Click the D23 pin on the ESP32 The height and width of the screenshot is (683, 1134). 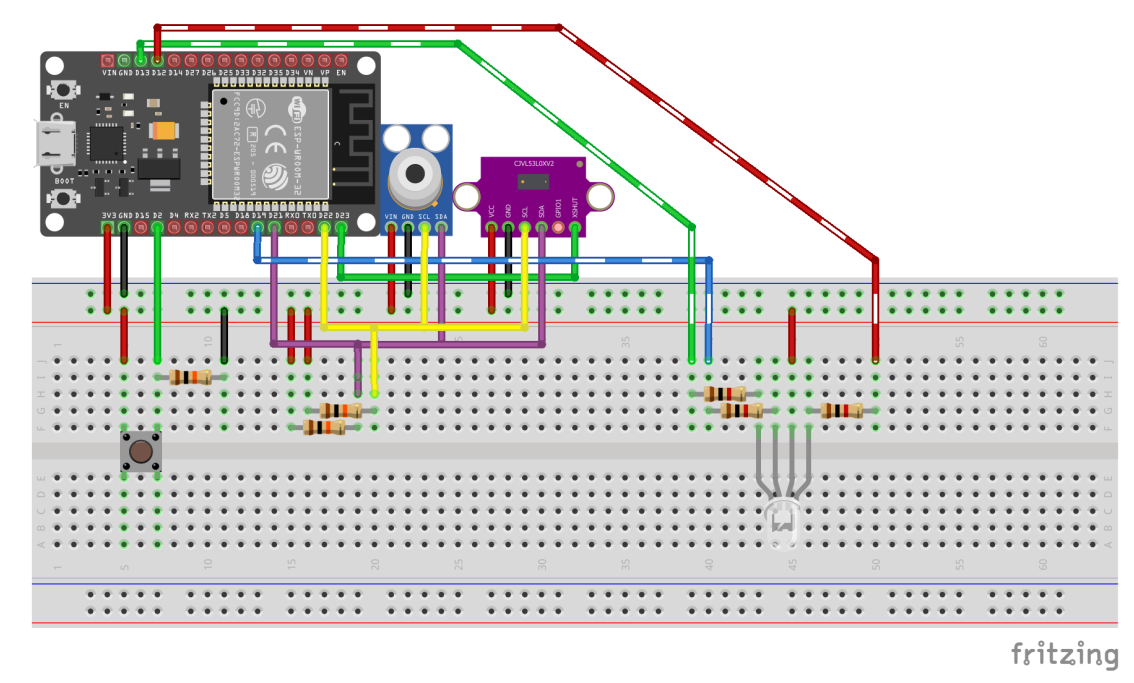(341, 228)
